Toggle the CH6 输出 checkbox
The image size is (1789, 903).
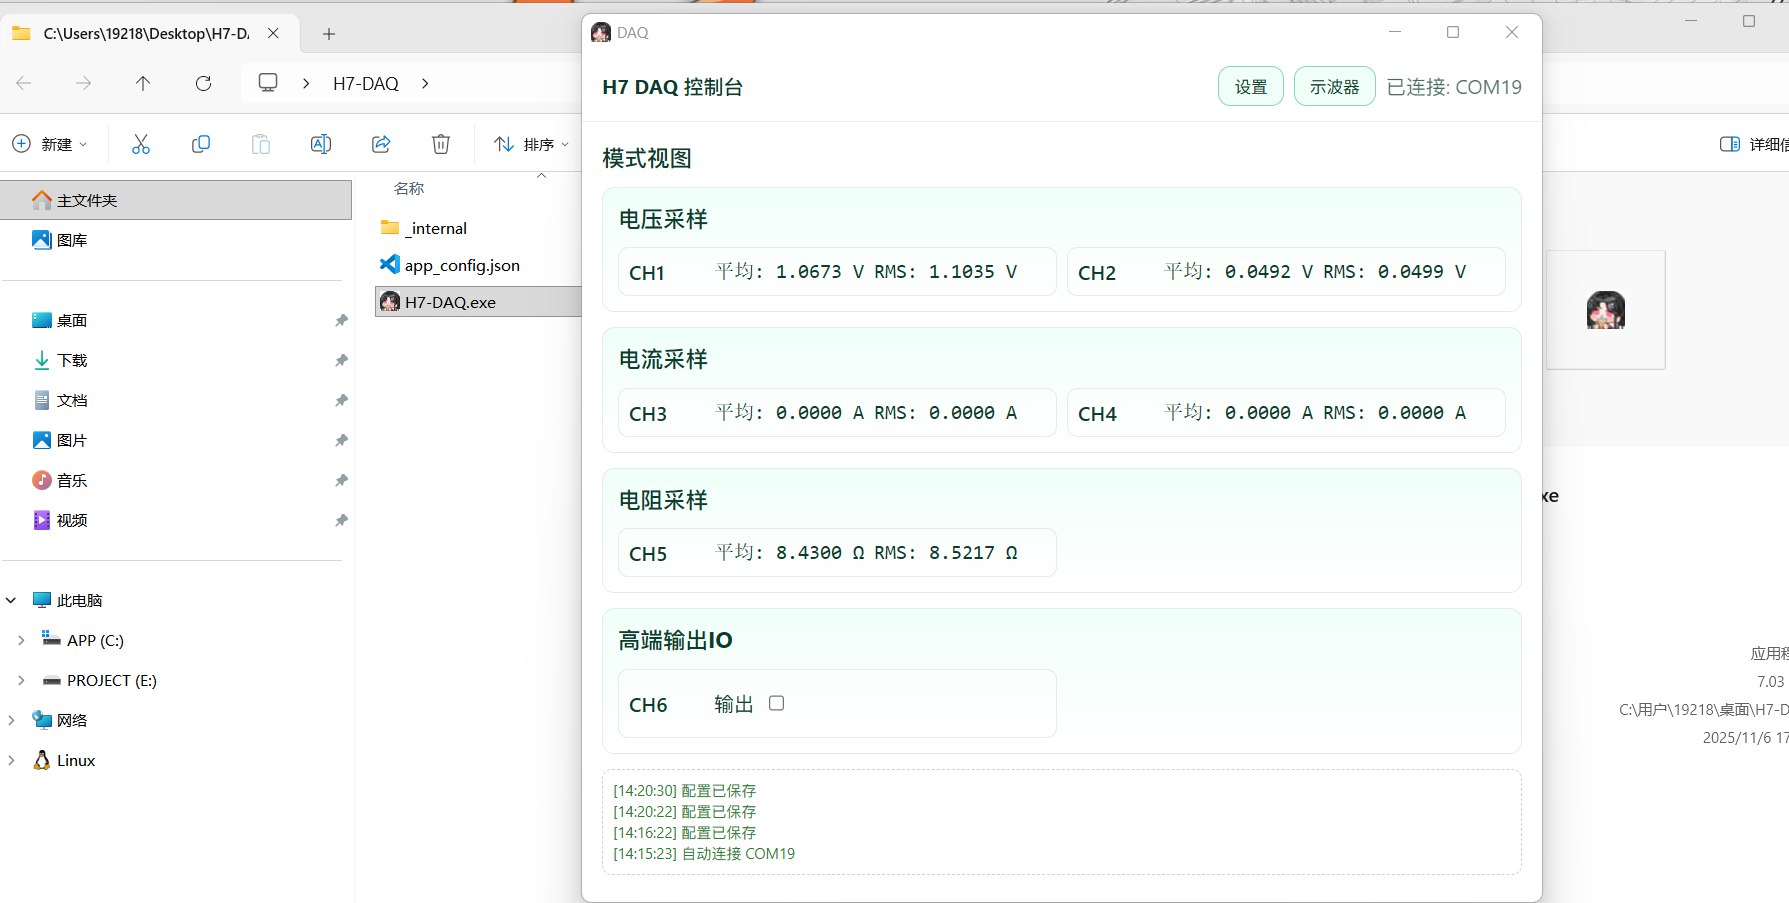[776, 703]
